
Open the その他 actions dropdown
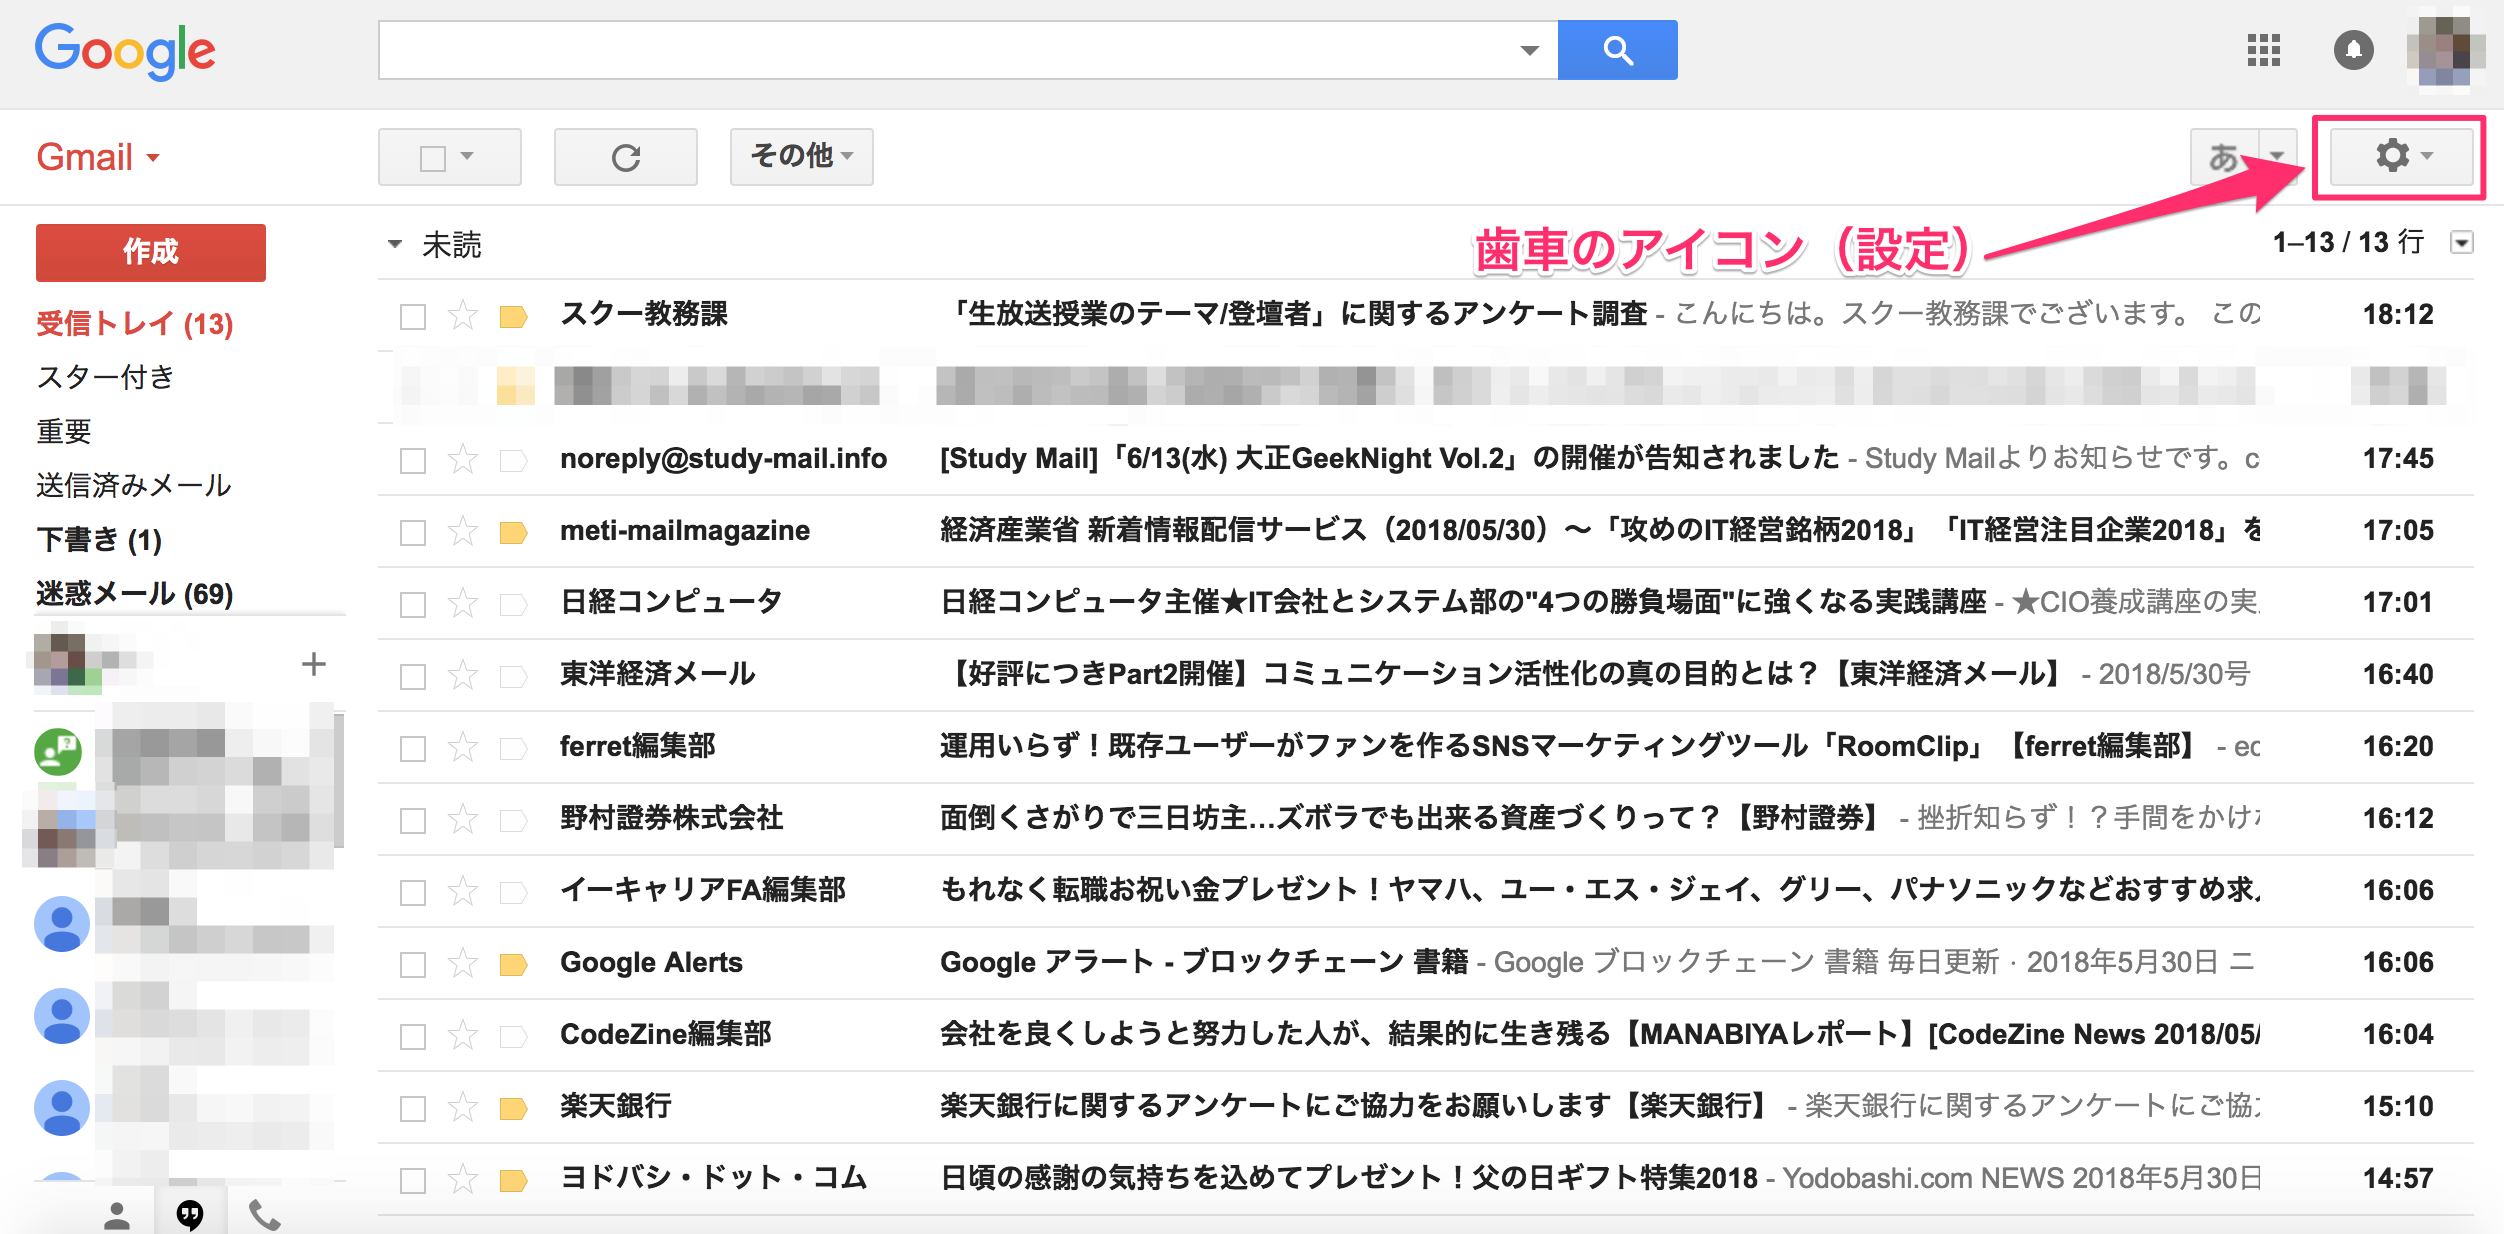tap(801, 156)
